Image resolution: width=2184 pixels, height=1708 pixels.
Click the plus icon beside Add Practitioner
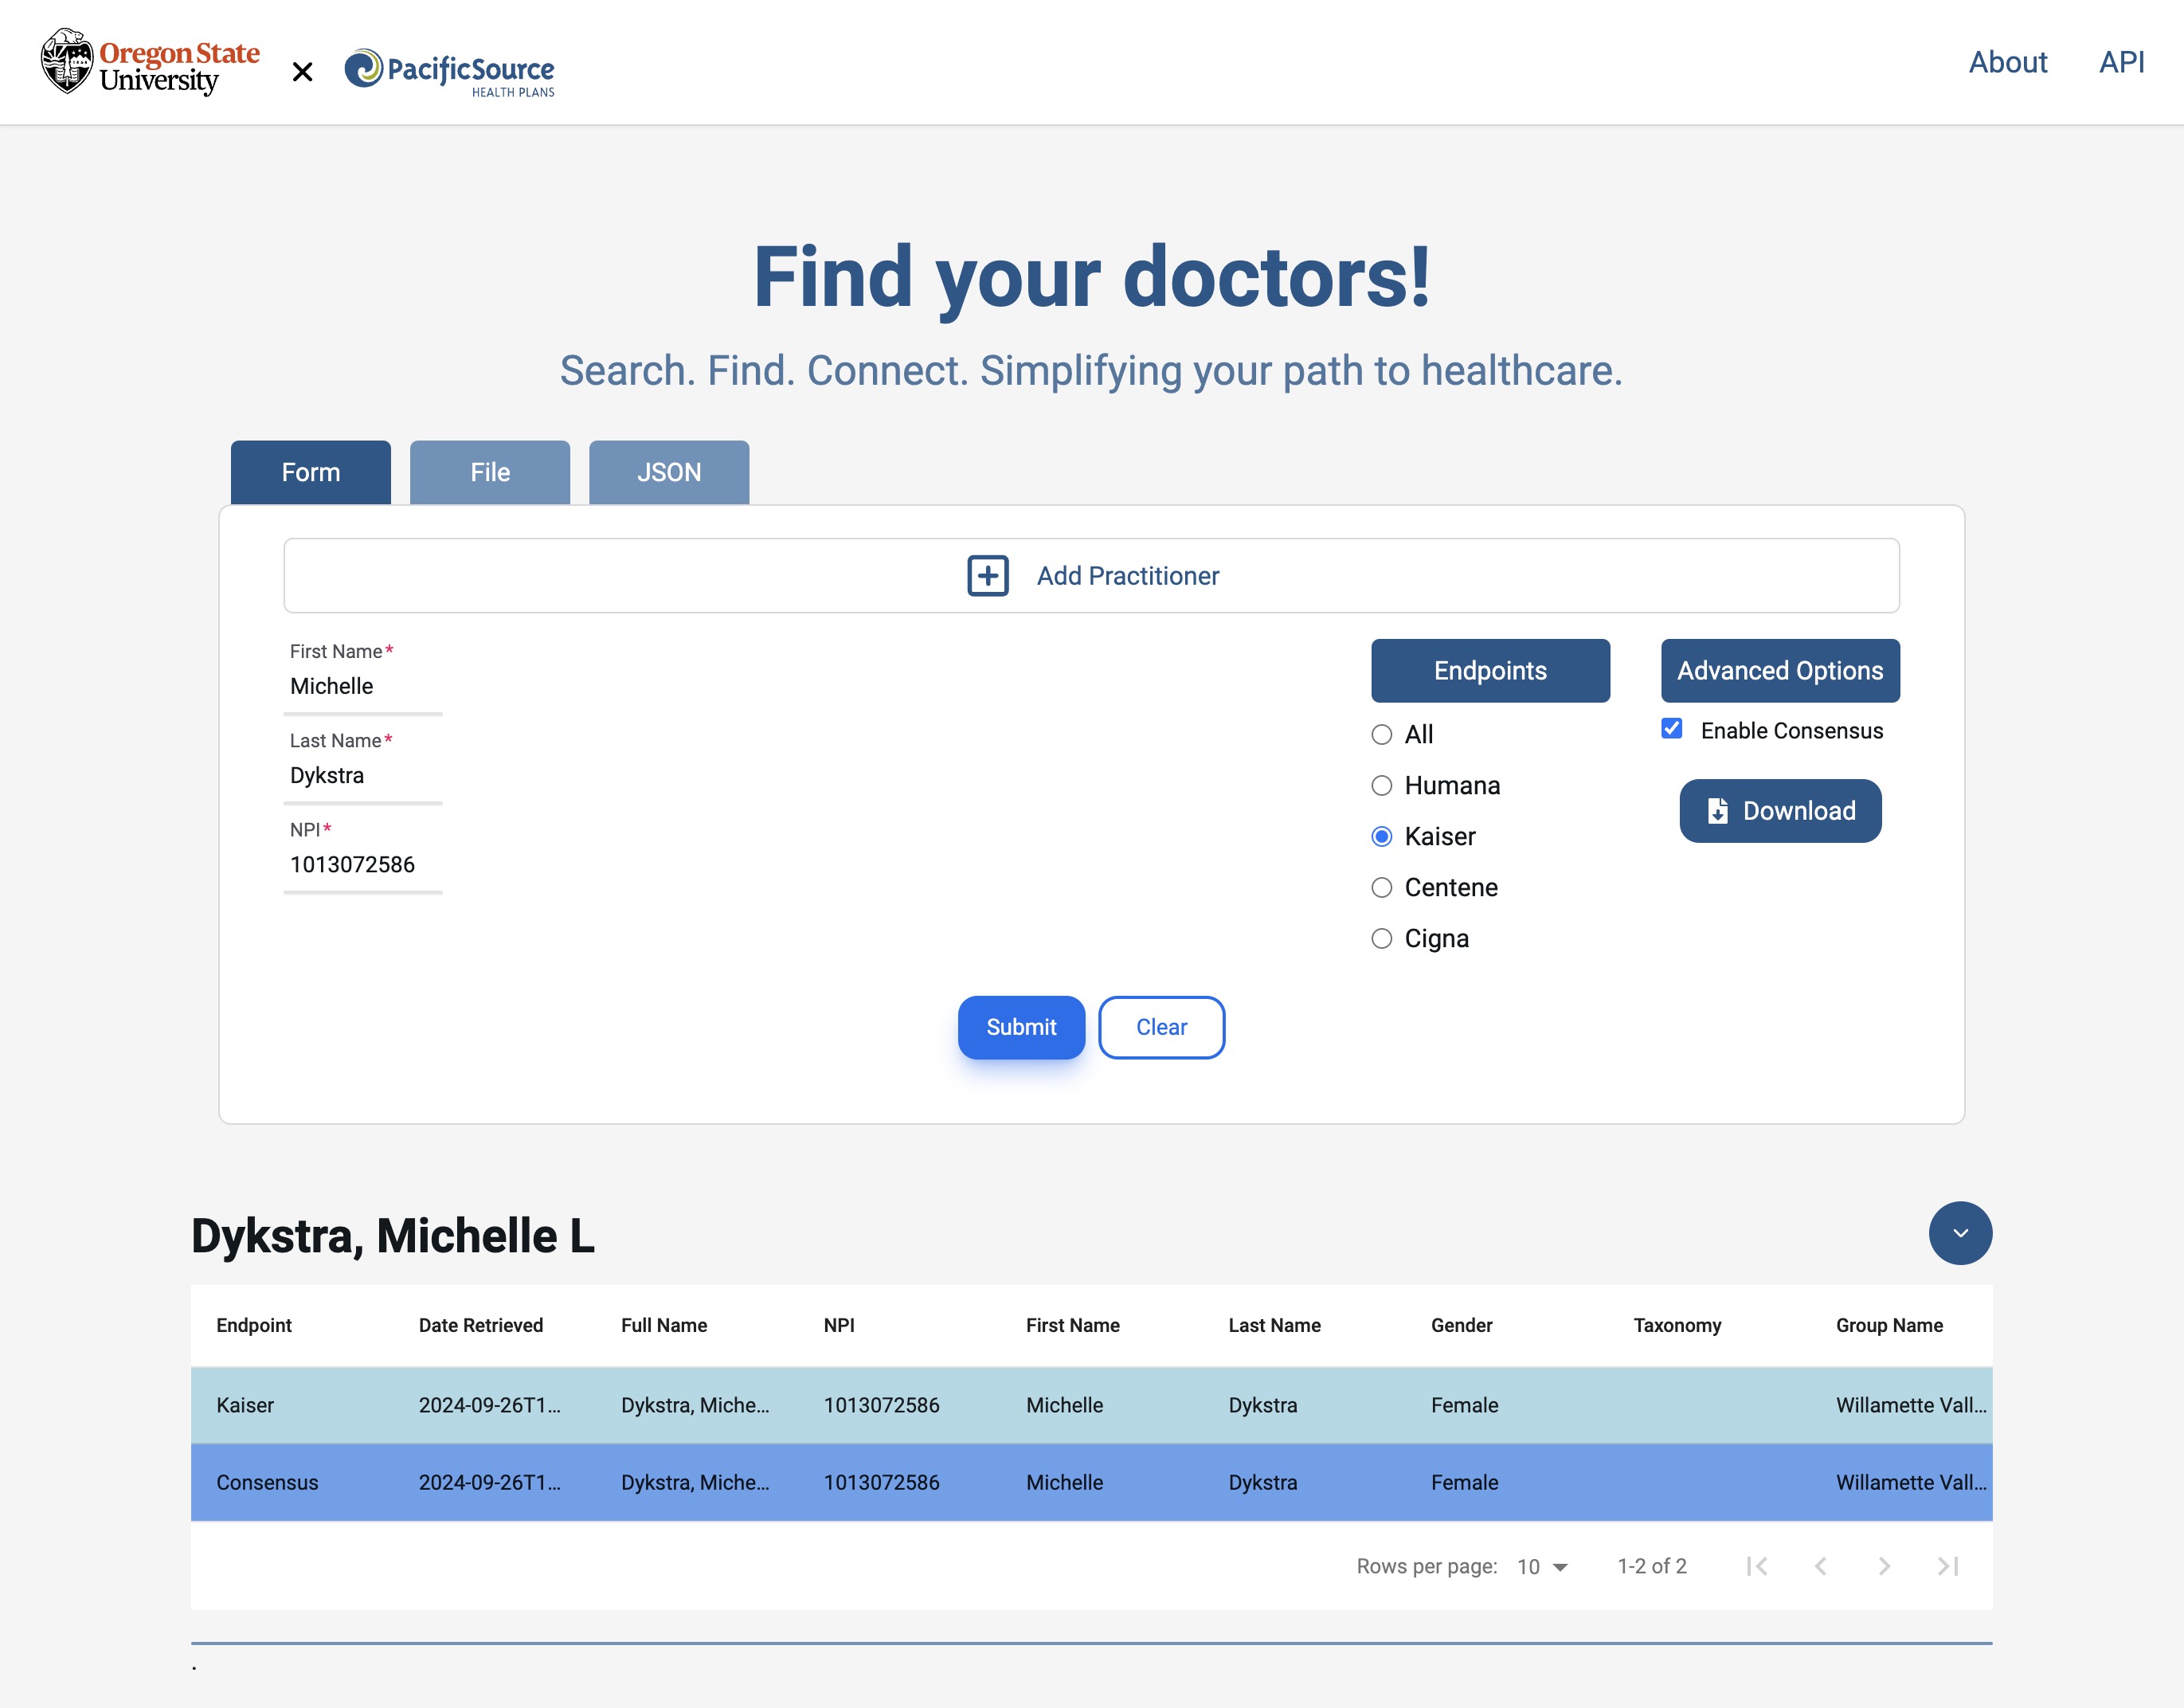pyautogui.click(x=987, y=576)
